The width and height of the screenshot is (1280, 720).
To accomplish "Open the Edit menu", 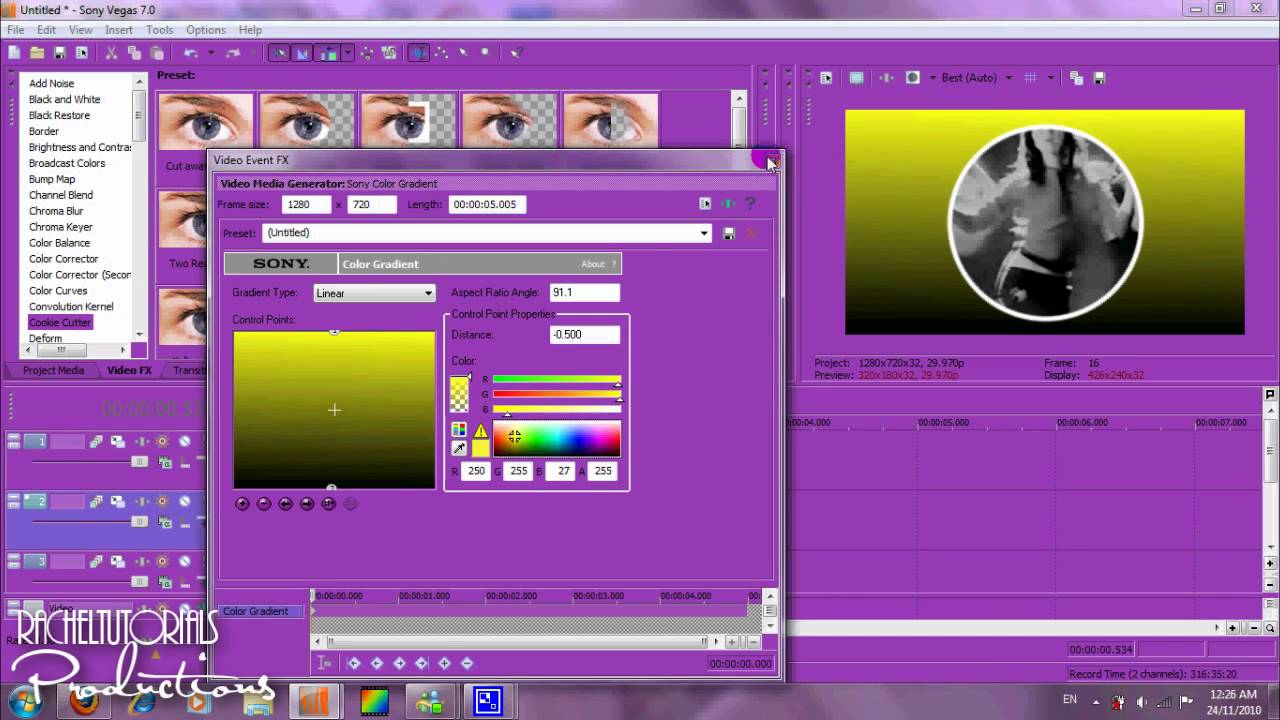I will click(47, 30).
